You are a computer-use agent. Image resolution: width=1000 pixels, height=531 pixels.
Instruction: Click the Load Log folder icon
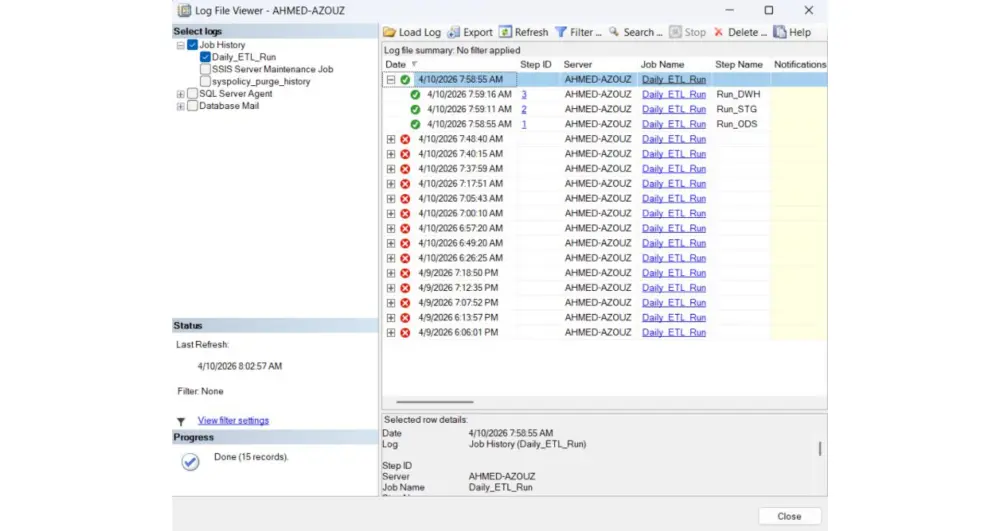[389, 32]
